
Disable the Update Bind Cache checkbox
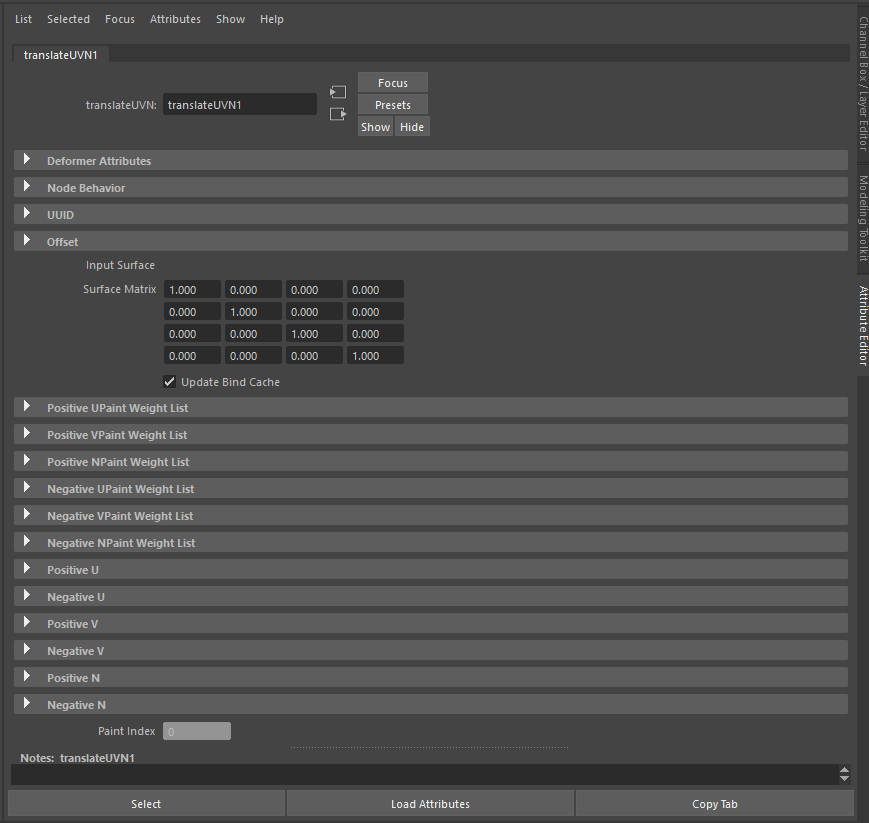(169, 381)
